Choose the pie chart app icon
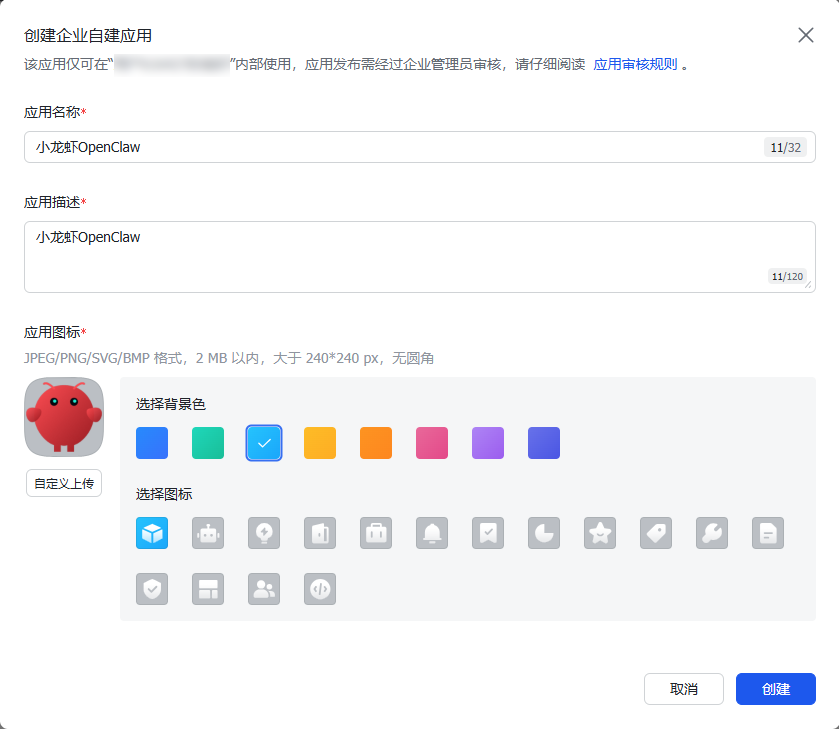 pos(544,533)
